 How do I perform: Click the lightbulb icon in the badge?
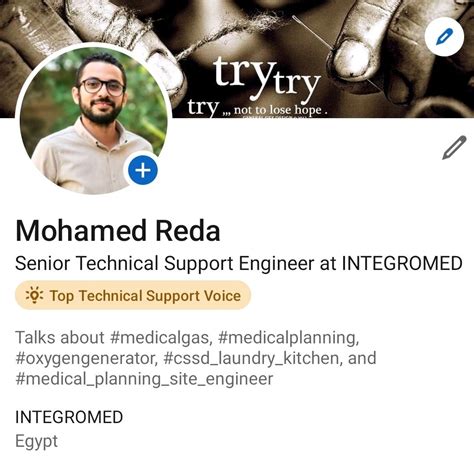click(x=34, y=295)
